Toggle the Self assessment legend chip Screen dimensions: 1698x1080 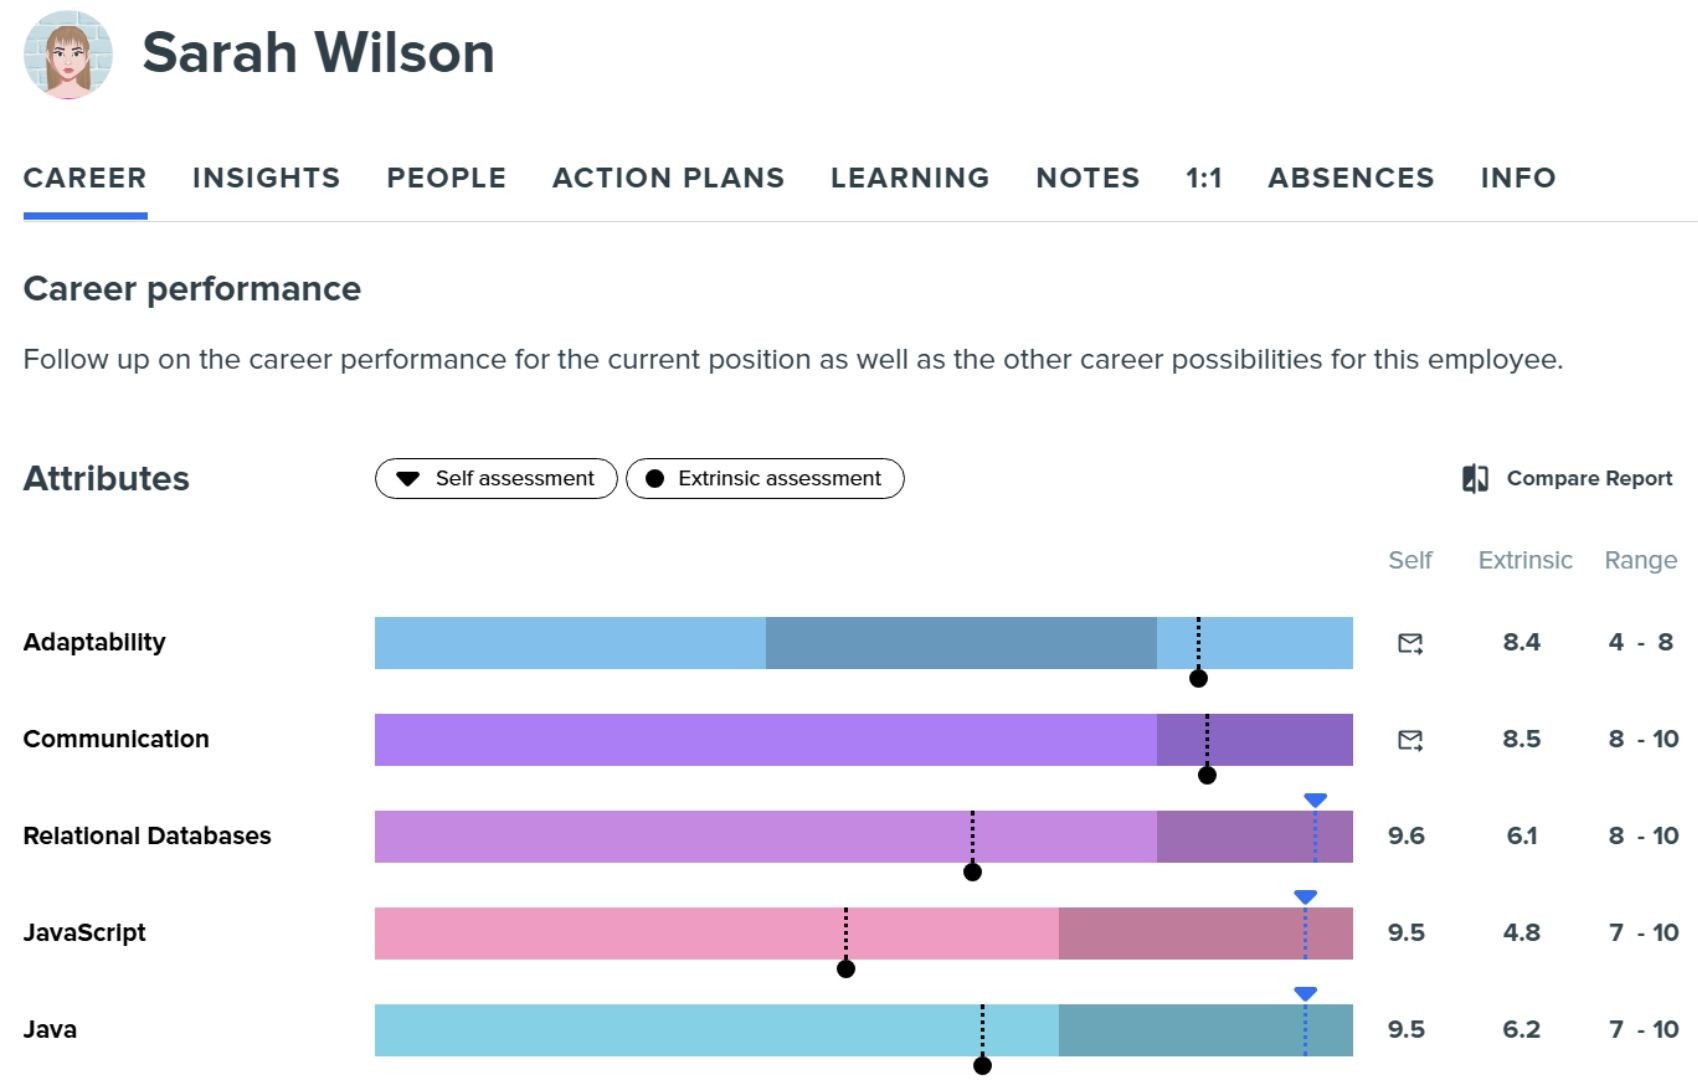[x=496, y=479]
